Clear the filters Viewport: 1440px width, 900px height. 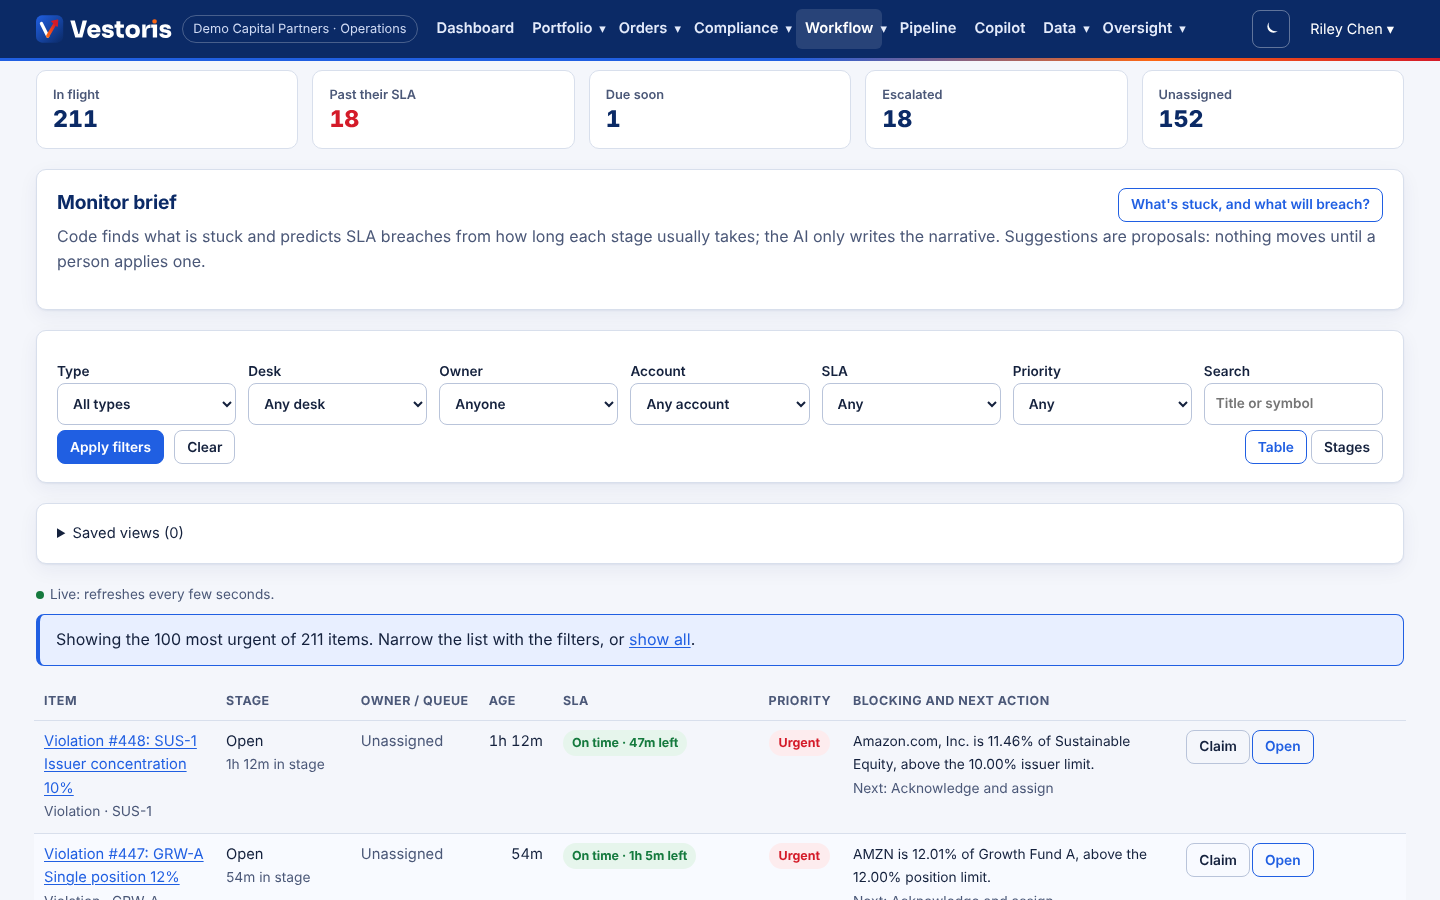(205, 447)
